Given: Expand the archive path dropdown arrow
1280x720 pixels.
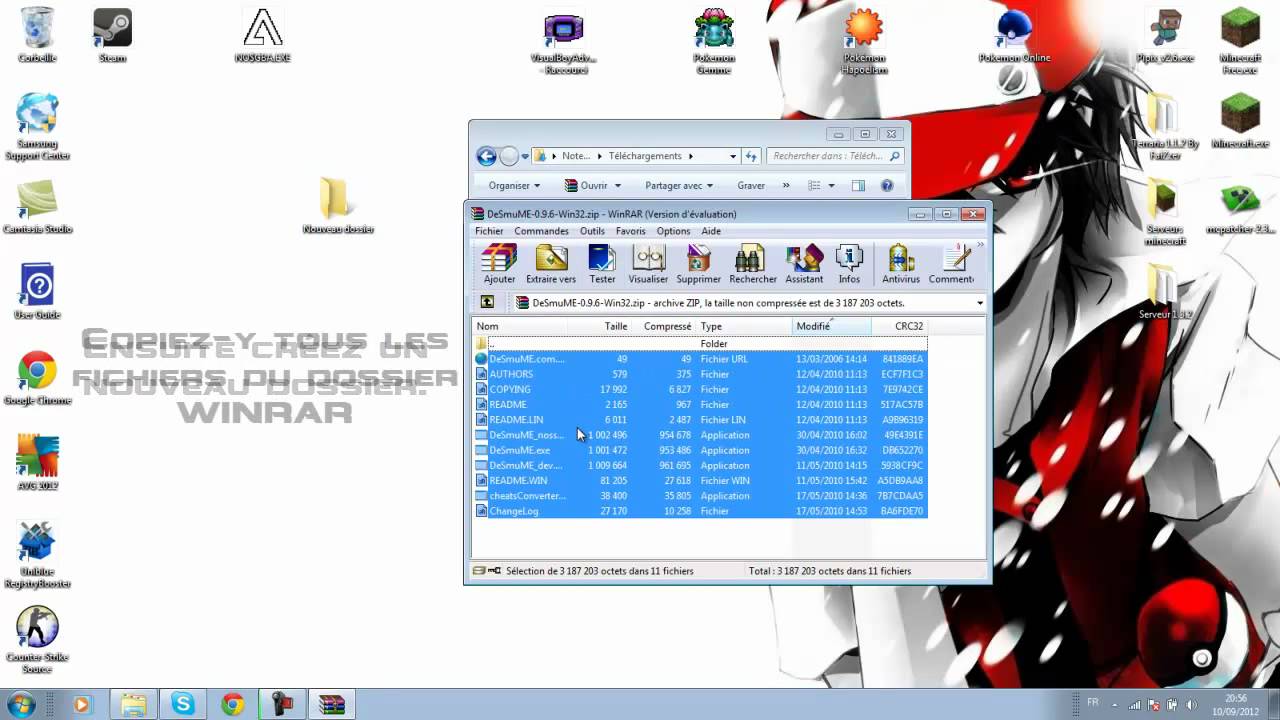Looking at the screenshot, I should [979, 303].
